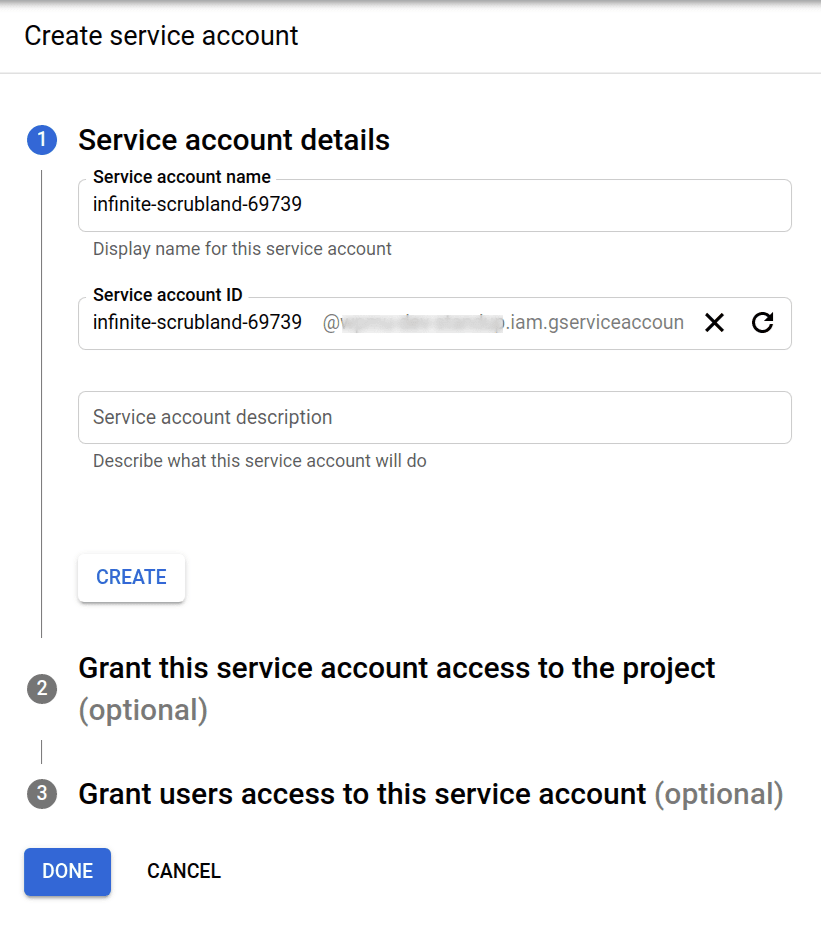Focus the Service account name field
The height and width of the screenshot is (926, 821).
point(435,205)
